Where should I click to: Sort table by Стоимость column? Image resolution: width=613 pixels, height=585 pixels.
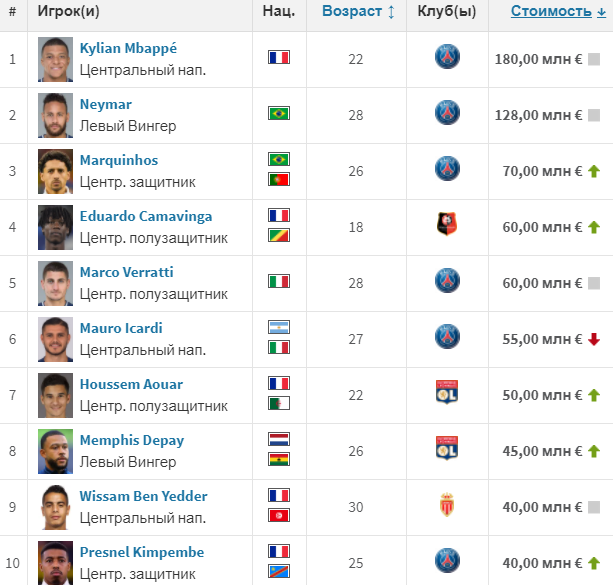pos(551,11)
